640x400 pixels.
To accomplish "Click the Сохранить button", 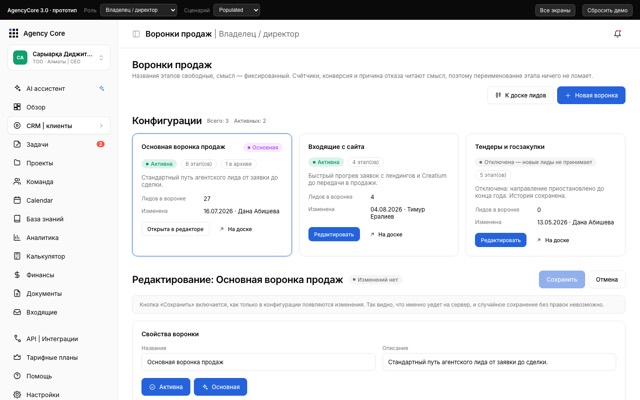I will [562, 280].
